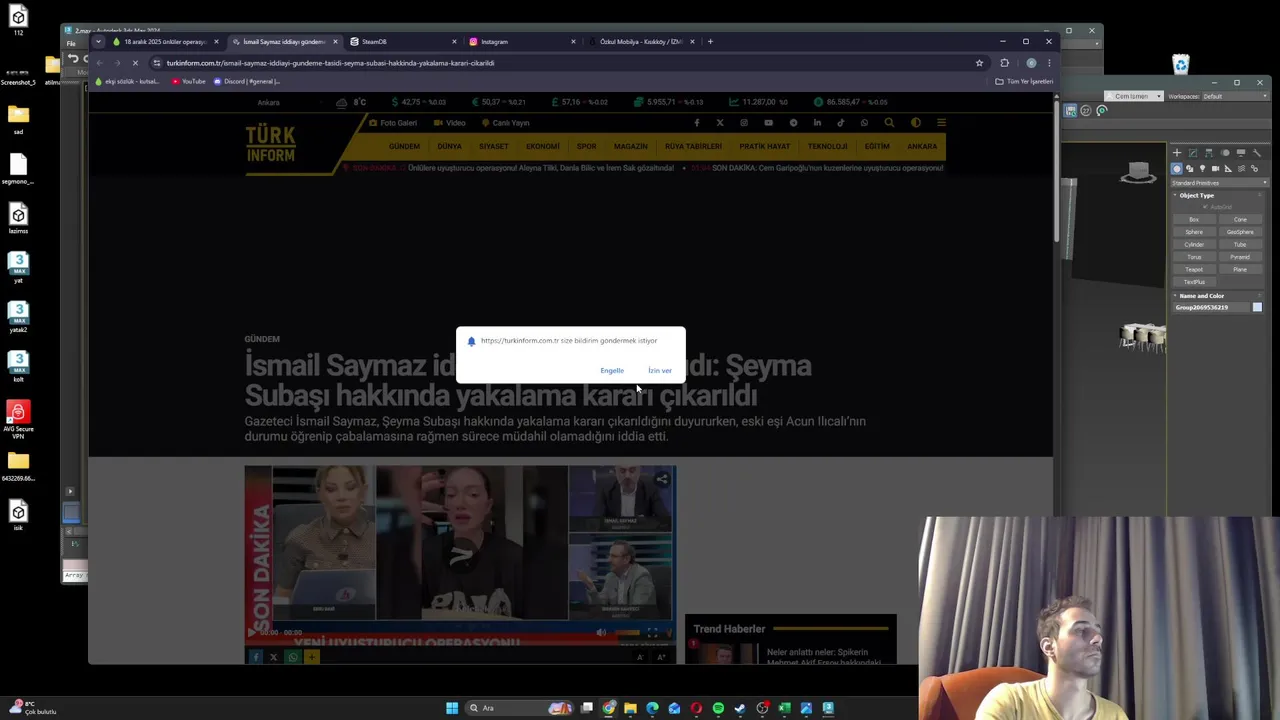
Task: Open the EKONOMİ menu category
Action: click(543, 147)
